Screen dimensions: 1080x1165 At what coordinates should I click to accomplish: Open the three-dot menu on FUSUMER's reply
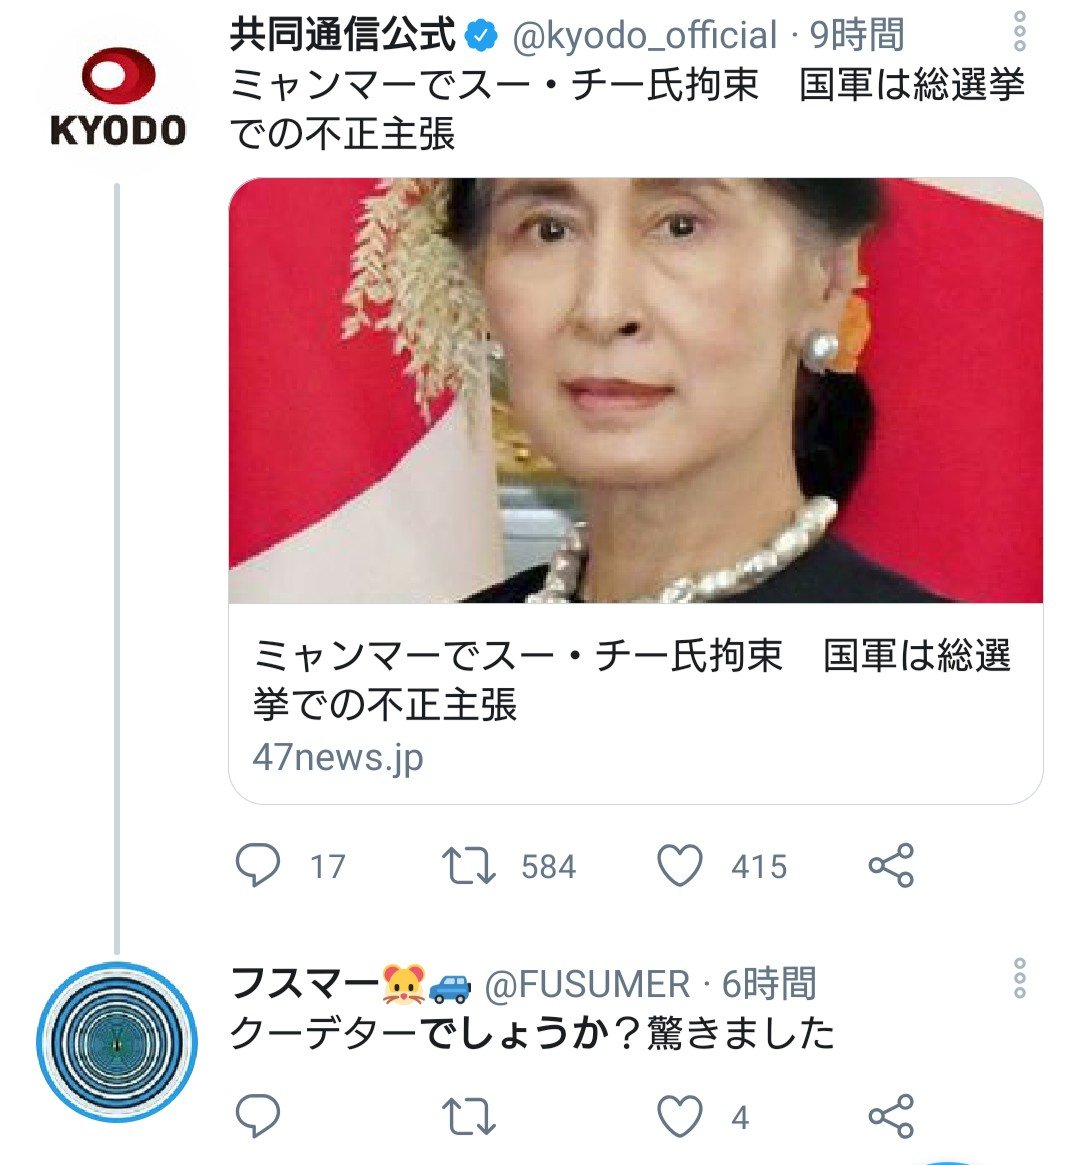click(1020, 975)
